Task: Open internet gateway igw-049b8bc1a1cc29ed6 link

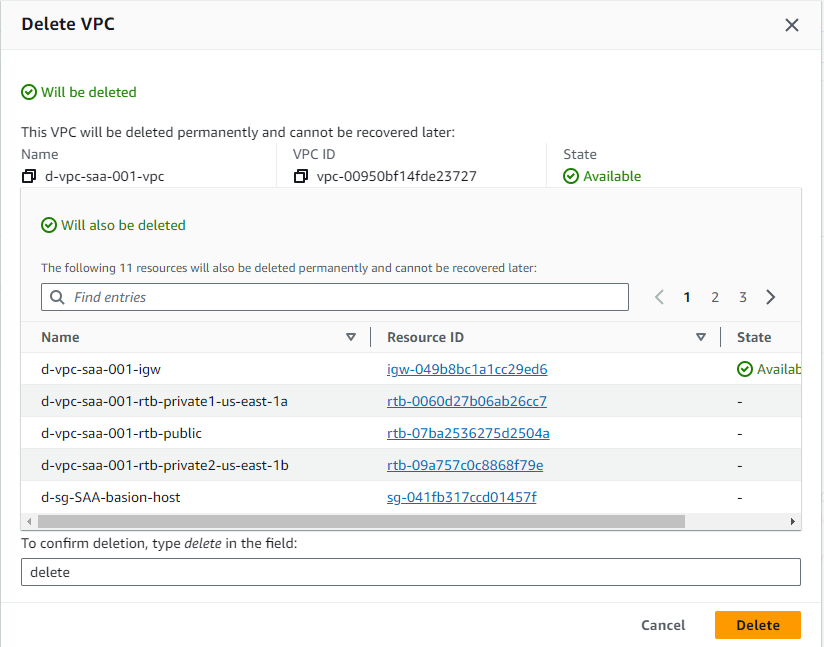Action: [467, 369]
